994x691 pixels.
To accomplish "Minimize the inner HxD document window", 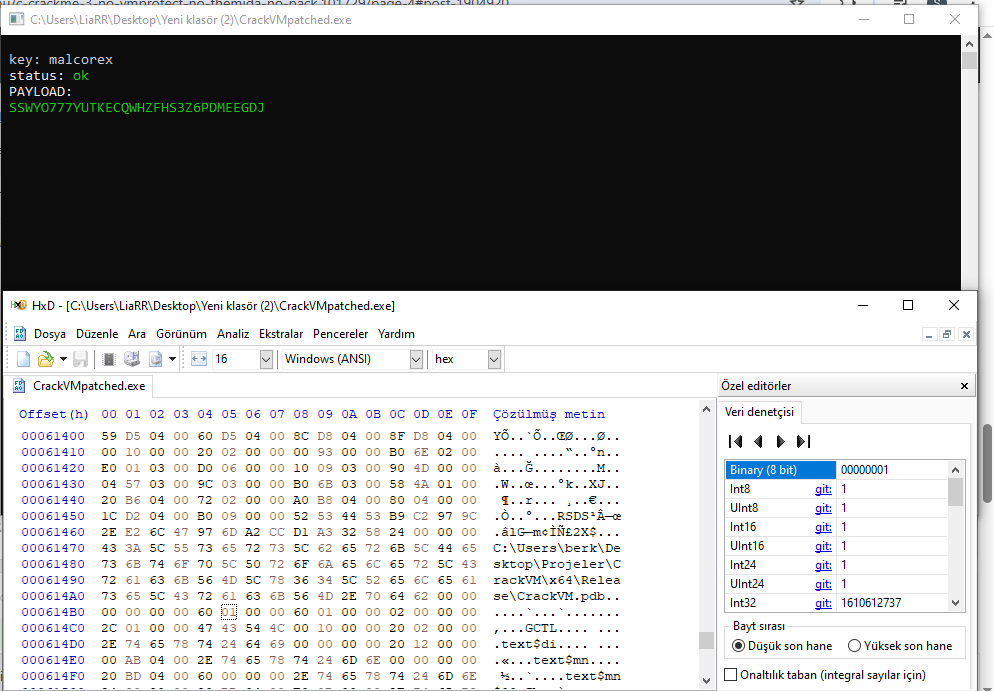I will (929, 334).
